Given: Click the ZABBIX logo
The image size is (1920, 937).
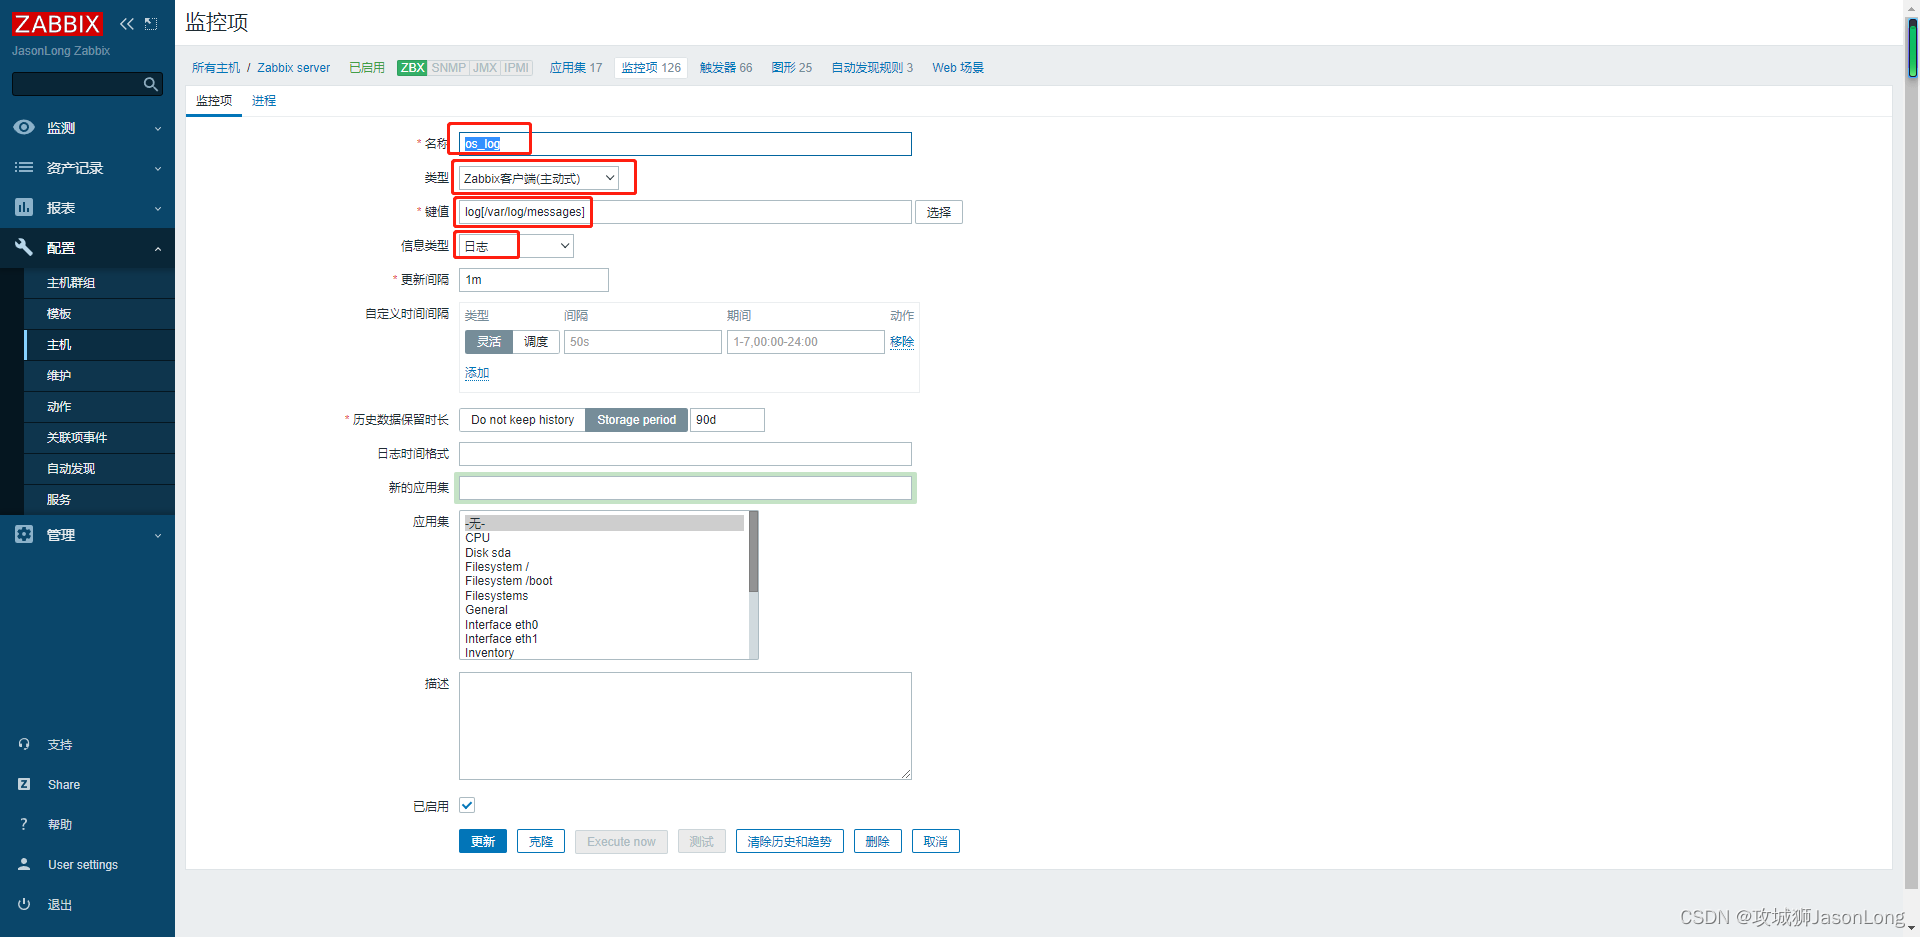Looking at the screenshot, I should [x=57, y=24].
